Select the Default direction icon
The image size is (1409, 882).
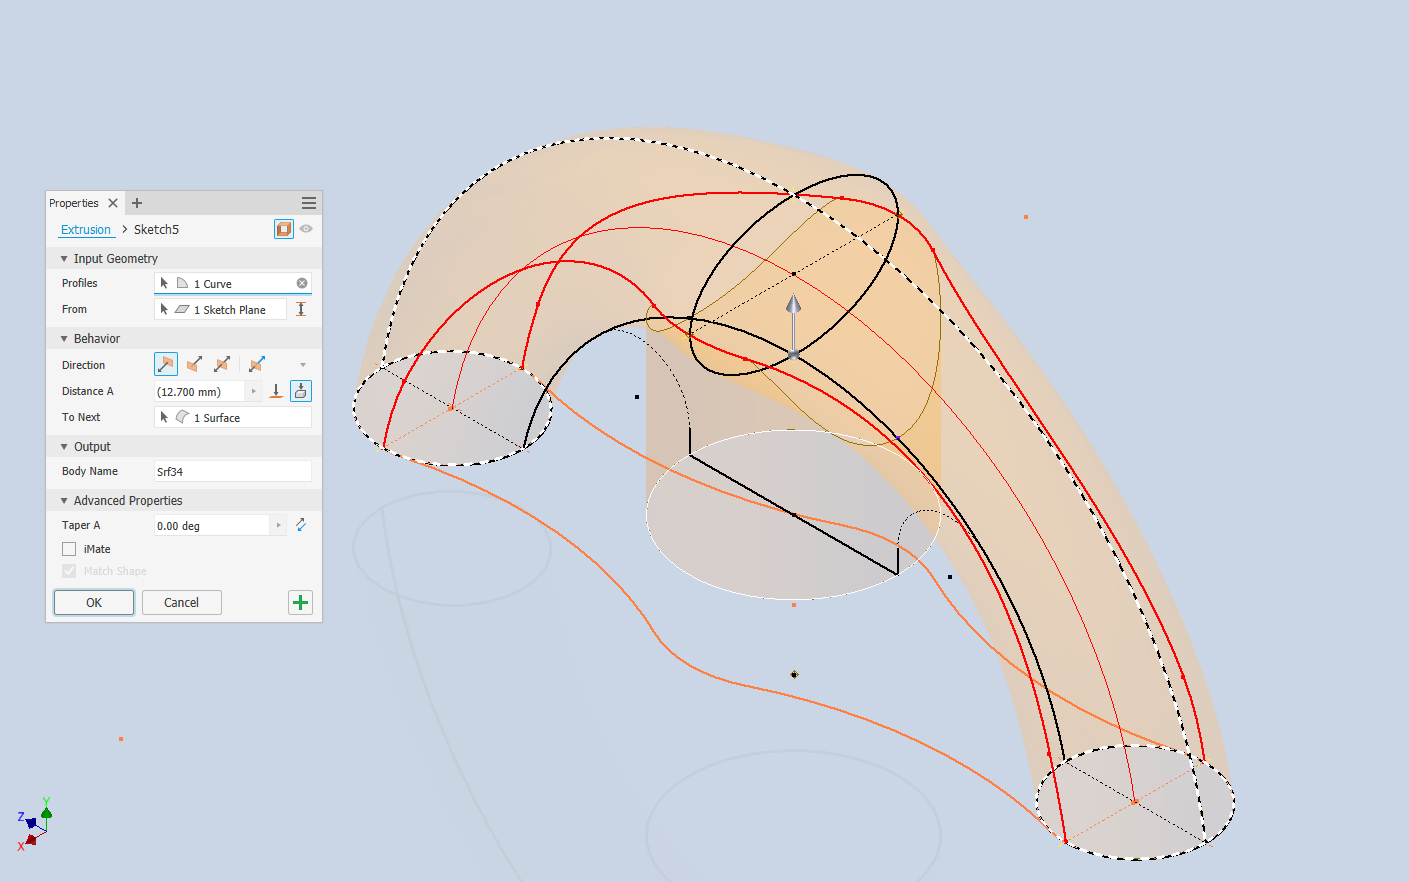[x=166, y=364]
